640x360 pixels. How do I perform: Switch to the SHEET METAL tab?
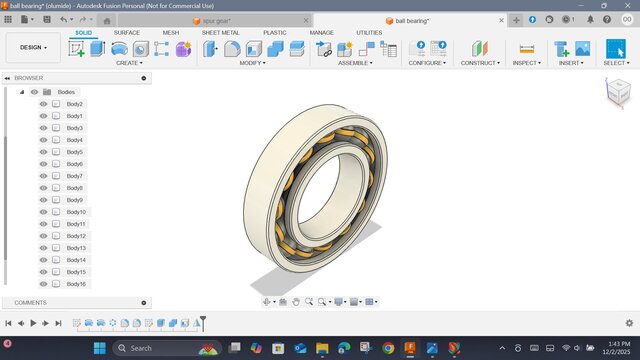point(220,33)
